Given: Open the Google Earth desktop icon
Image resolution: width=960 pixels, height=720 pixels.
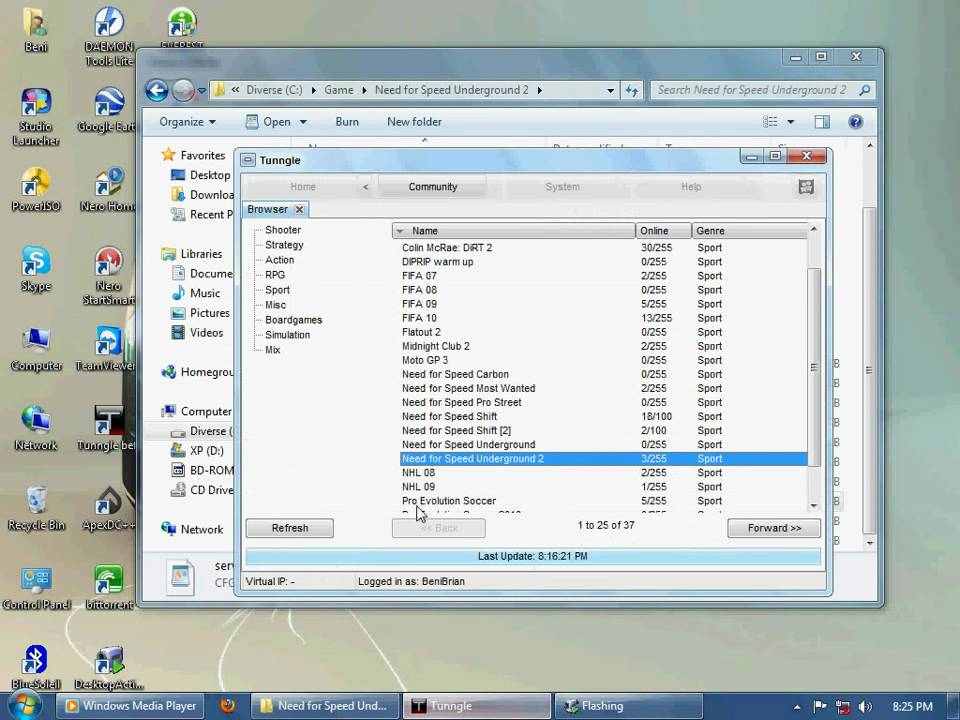Looking at the screenshot, I should 108,110.
